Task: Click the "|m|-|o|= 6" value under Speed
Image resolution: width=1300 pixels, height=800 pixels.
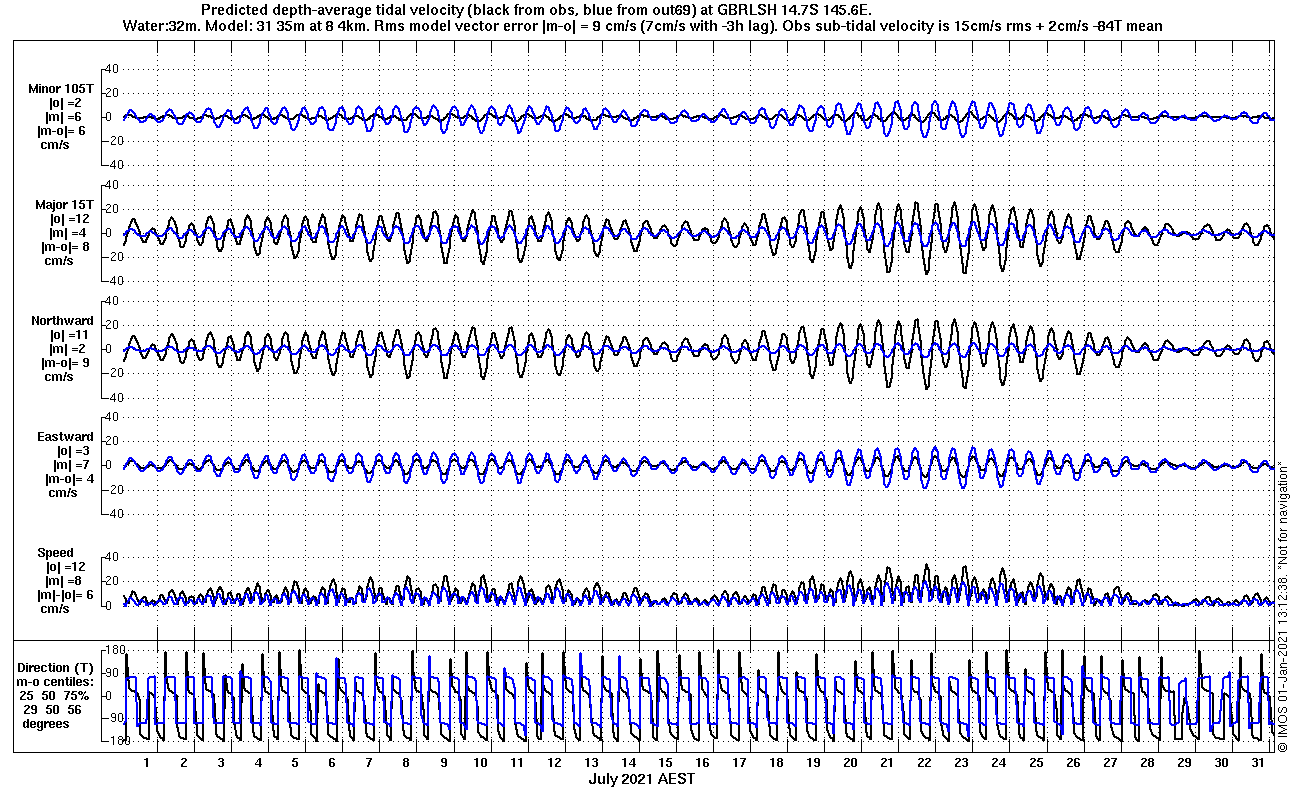Action: [66, 594]
